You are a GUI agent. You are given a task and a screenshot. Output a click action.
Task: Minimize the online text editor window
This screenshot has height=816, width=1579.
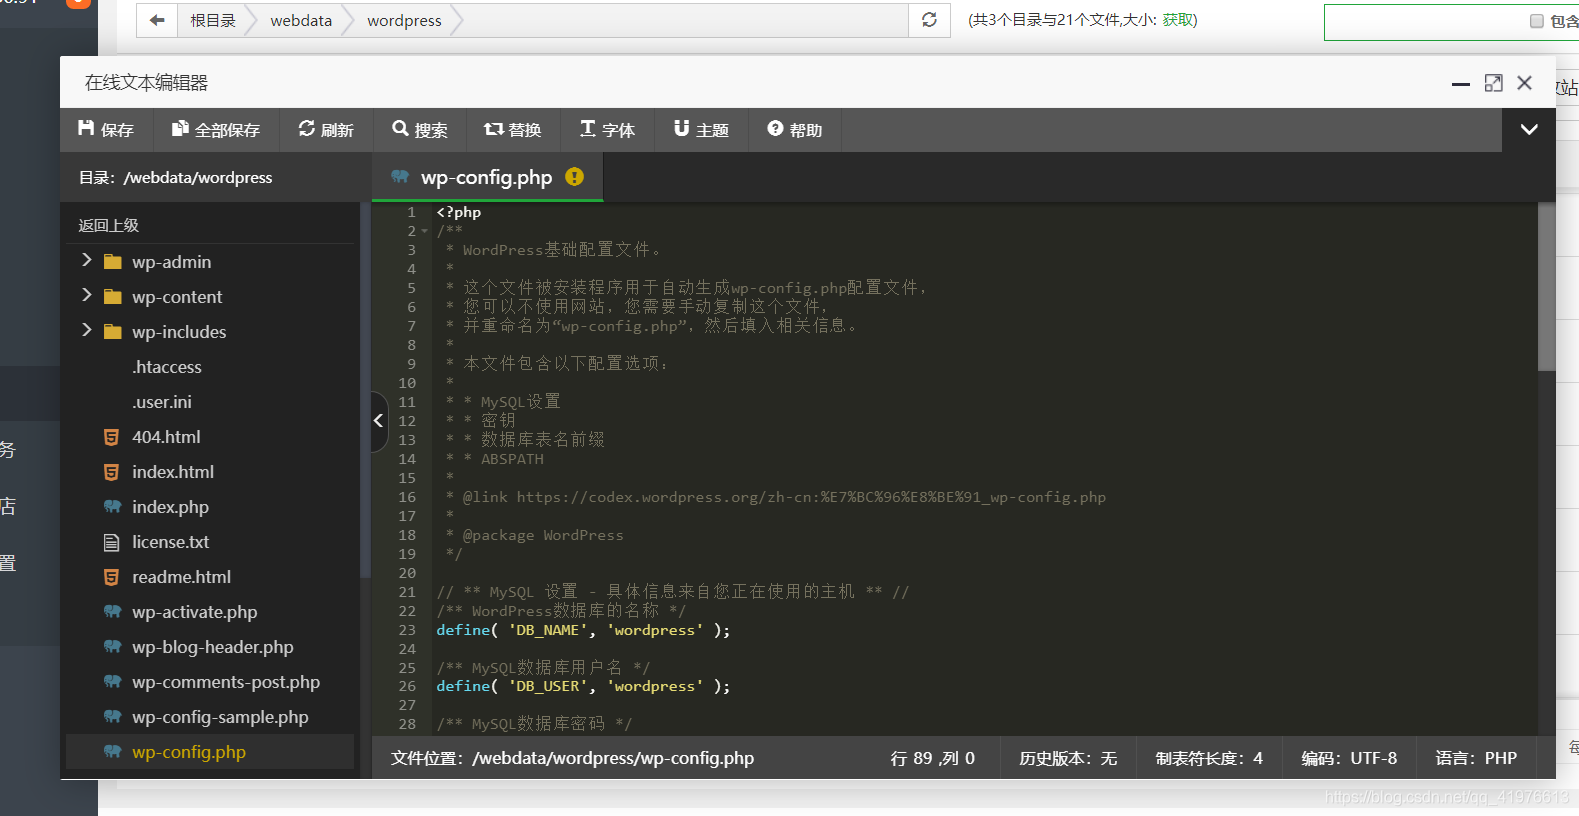[1461, 84]
